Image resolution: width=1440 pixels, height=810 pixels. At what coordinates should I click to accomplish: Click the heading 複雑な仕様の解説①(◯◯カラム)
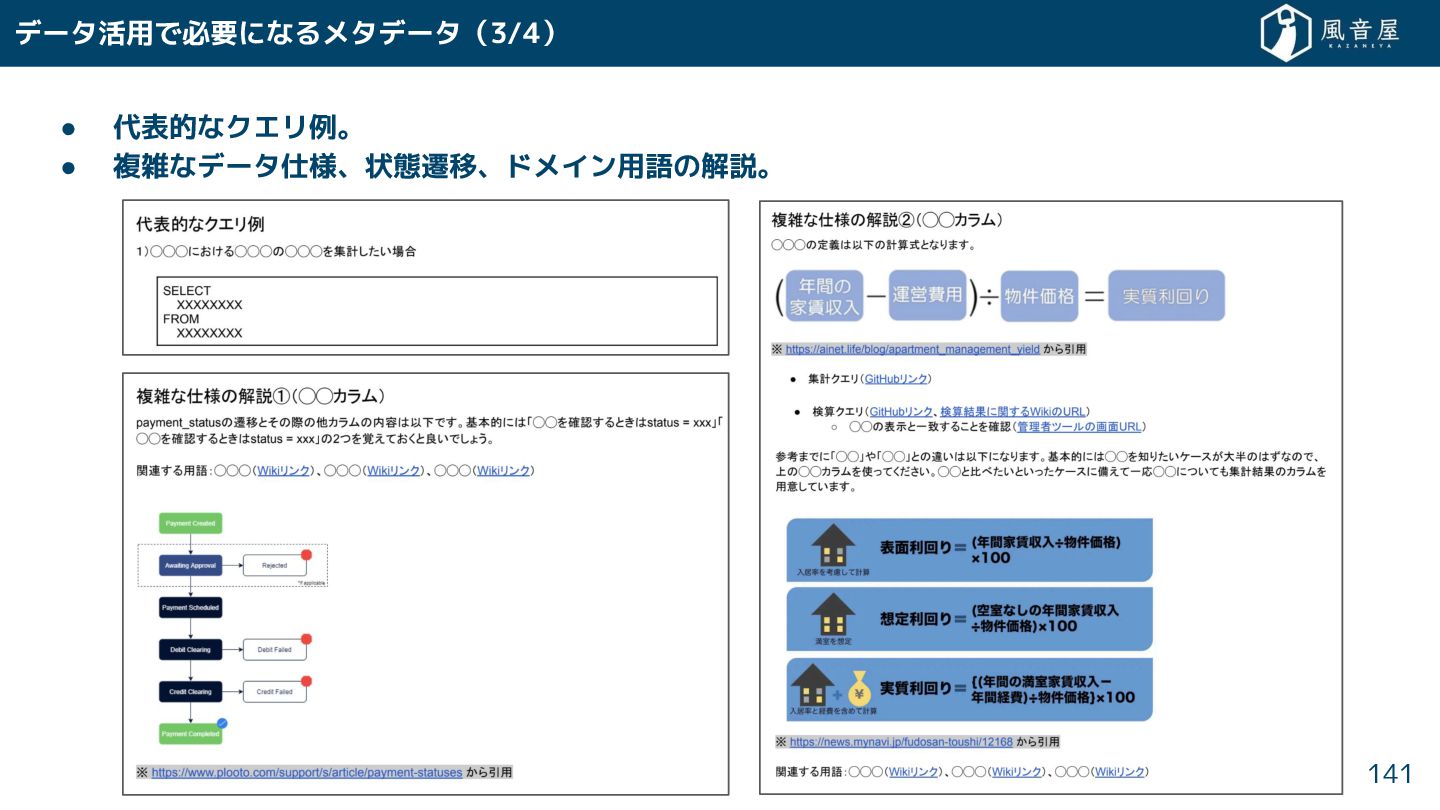(261, 396)
